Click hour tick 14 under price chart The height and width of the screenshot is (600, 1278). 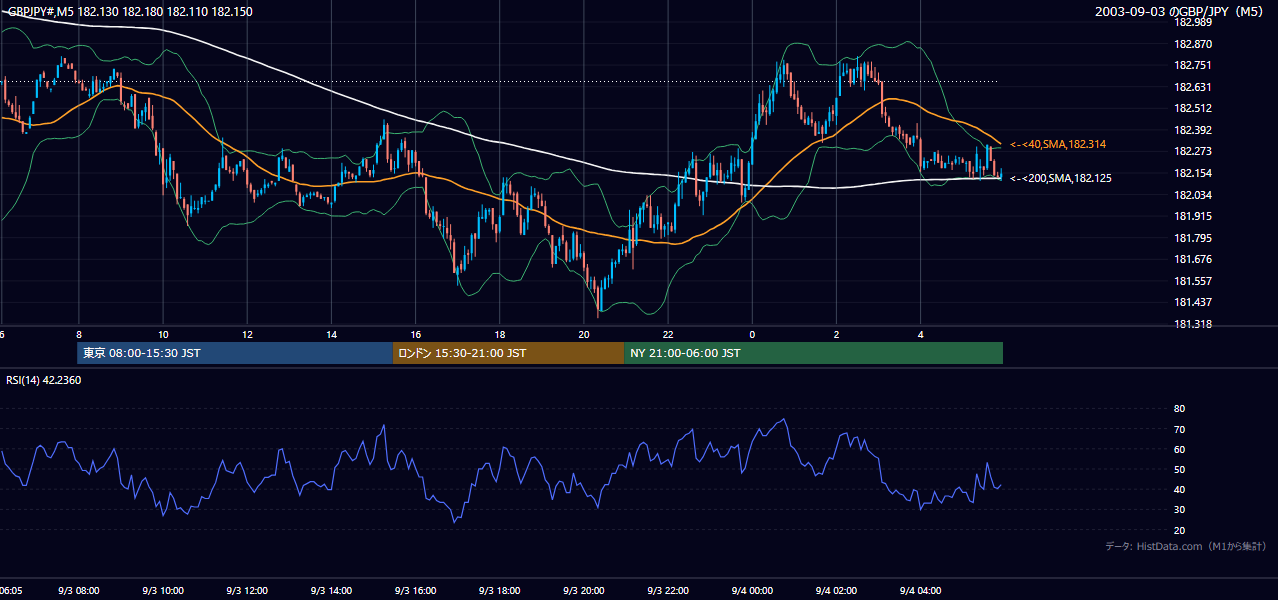(x=331, y=335)
